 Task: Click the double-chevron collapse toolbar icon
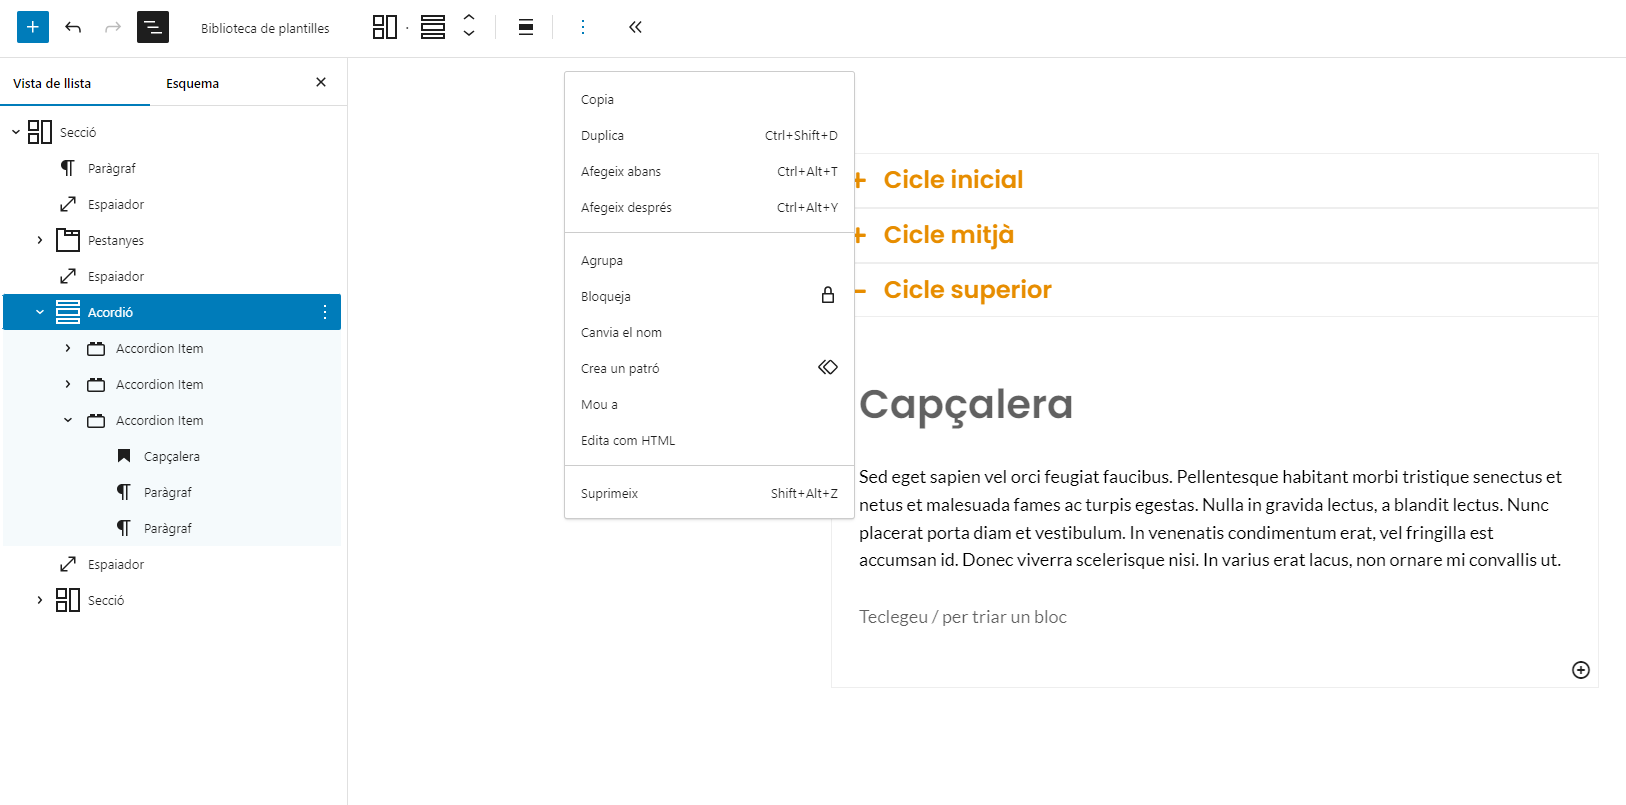click(635, 27)
